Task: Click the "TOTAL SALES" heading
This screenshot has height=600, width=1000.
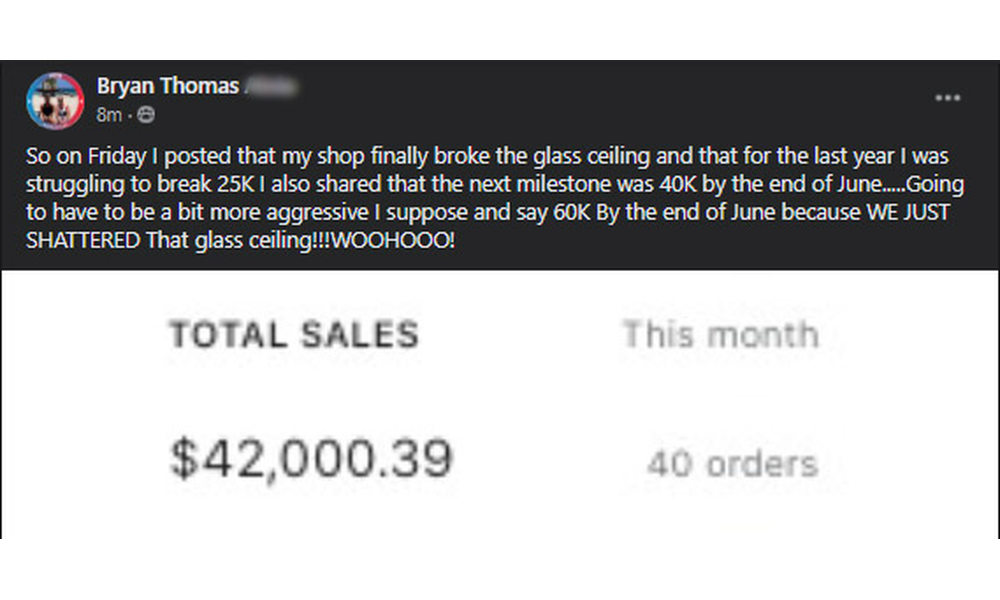Action: point(293,335)
